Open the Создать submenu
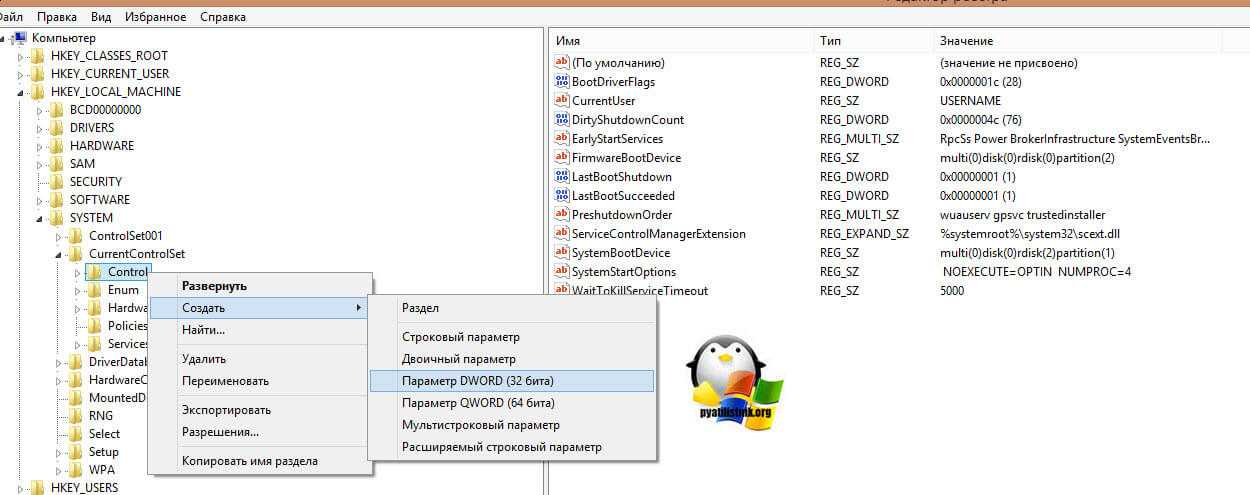1250x495 pixels. point(260,308)
